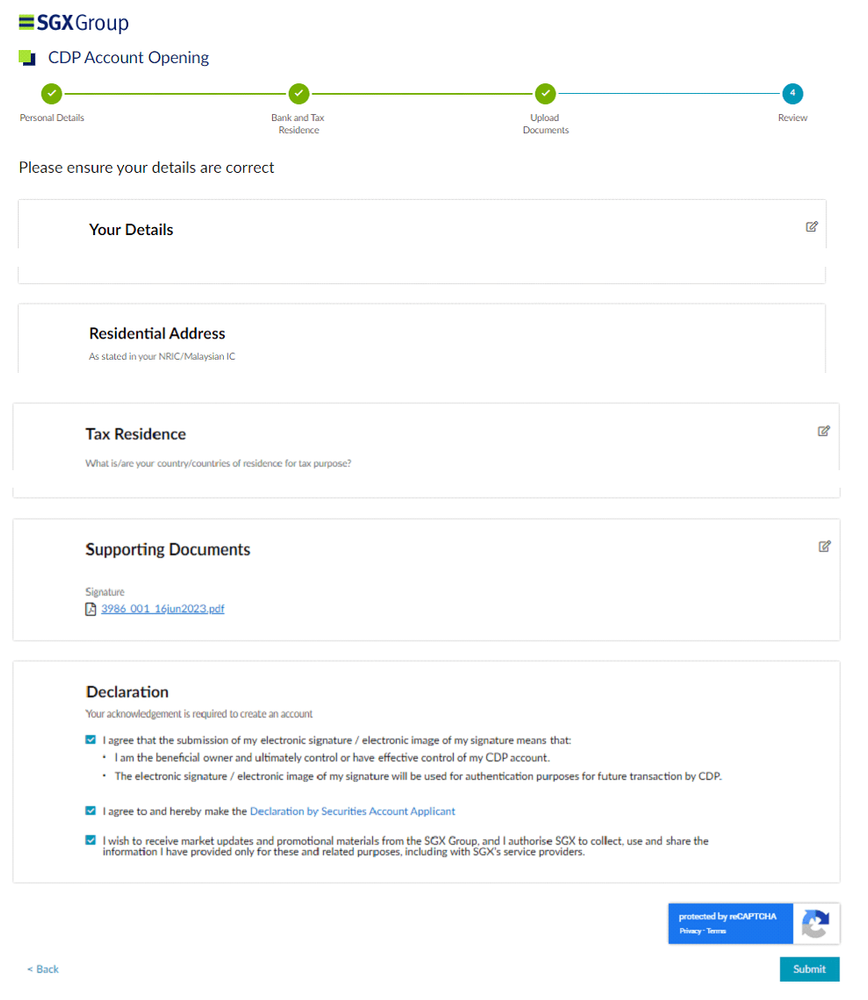868x1000 pixels.
Task: Click the Upload Documents green checkmark
Action: [545, 93]
